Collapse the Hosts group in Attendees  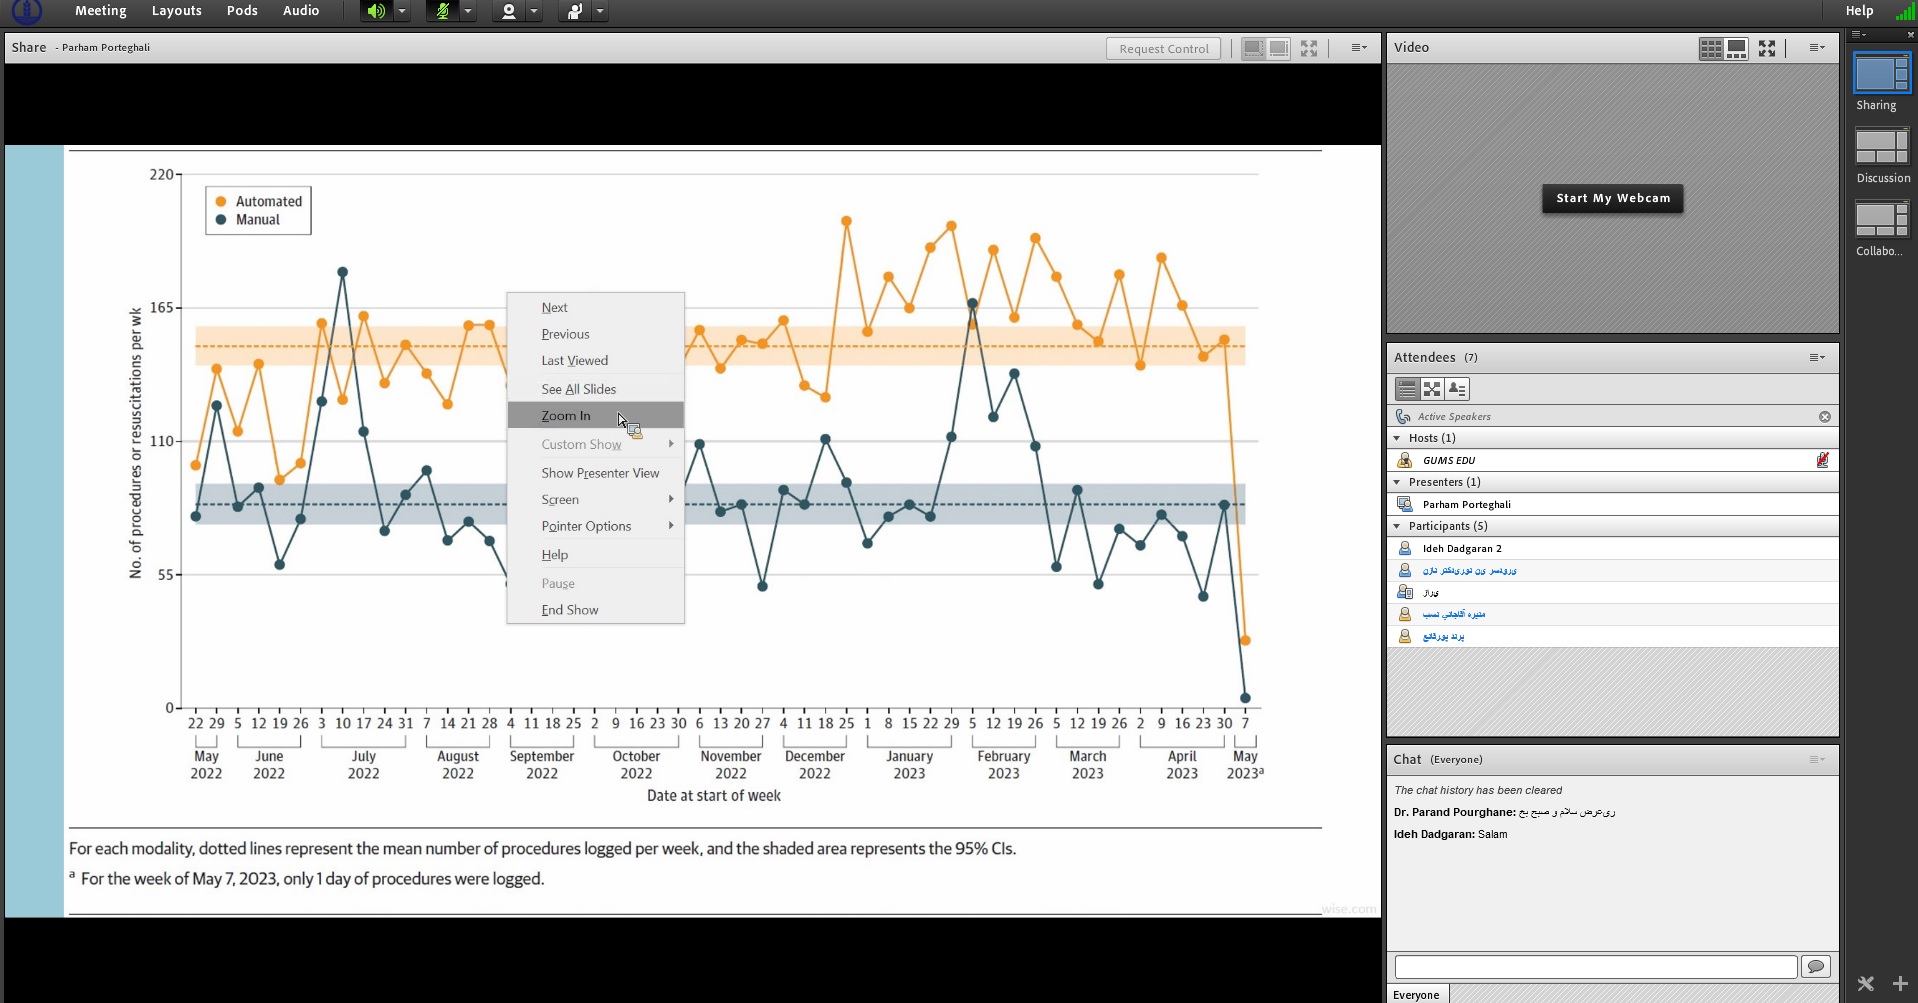click(x=1397, y=438)
